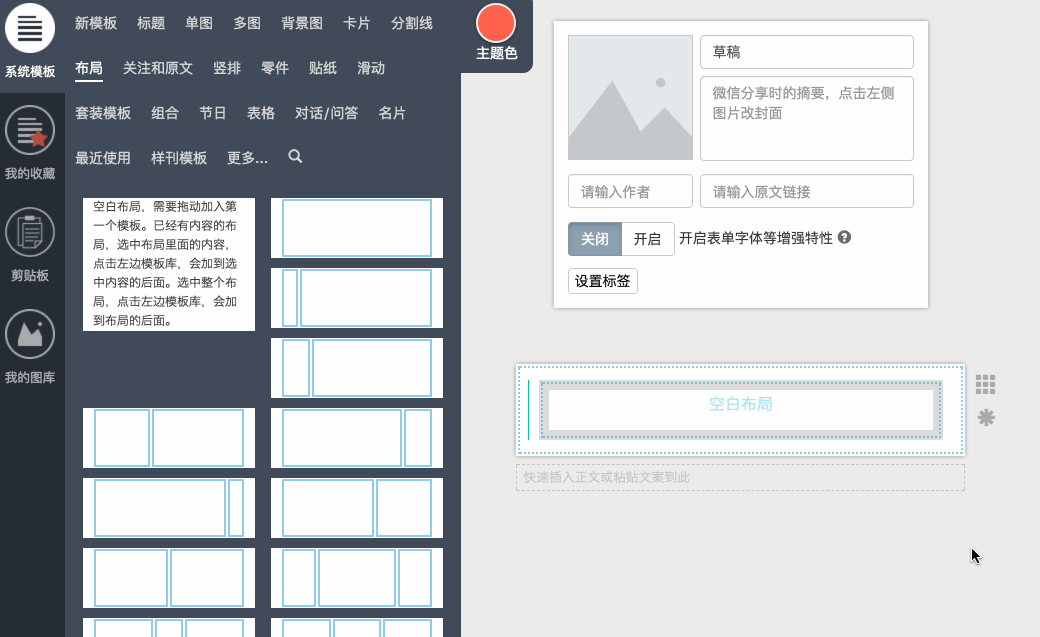
Task: Open 名片 tab
Action: click(392, 113)
